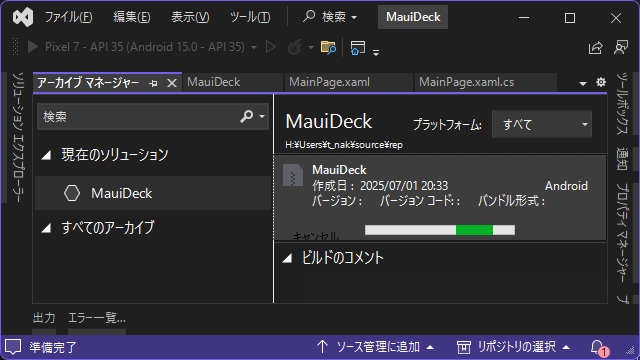Close the アーカイブ マネージャー tab

(172, 83)
